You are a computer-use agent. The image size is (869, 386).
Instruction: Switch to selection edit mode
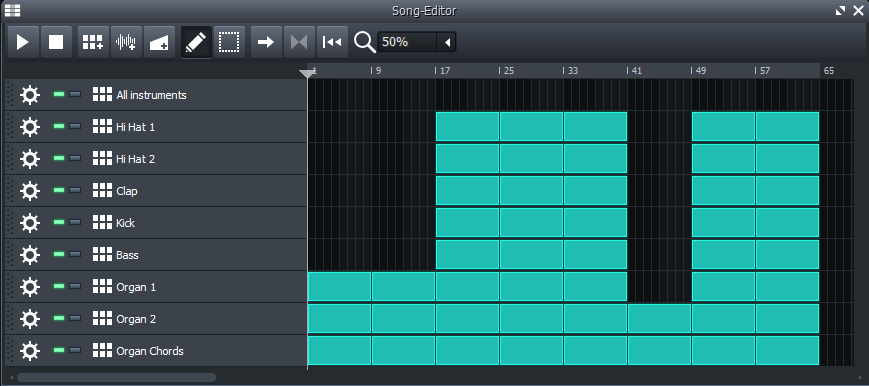(229, 42)
